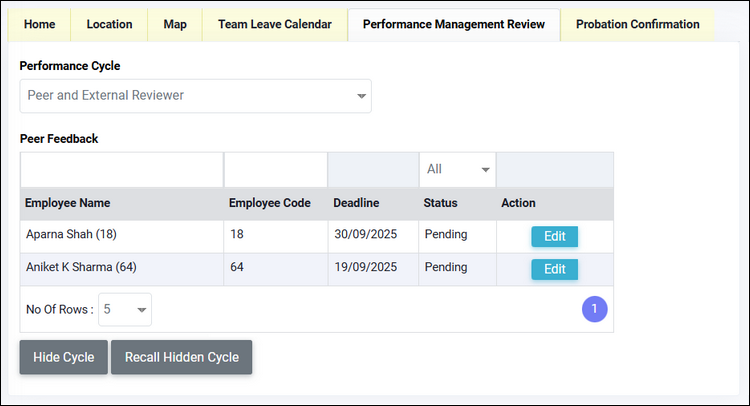Screen dimensions: 750x406
Task: Expand the Performance Cycle dropdown
Action: [195, 96]
